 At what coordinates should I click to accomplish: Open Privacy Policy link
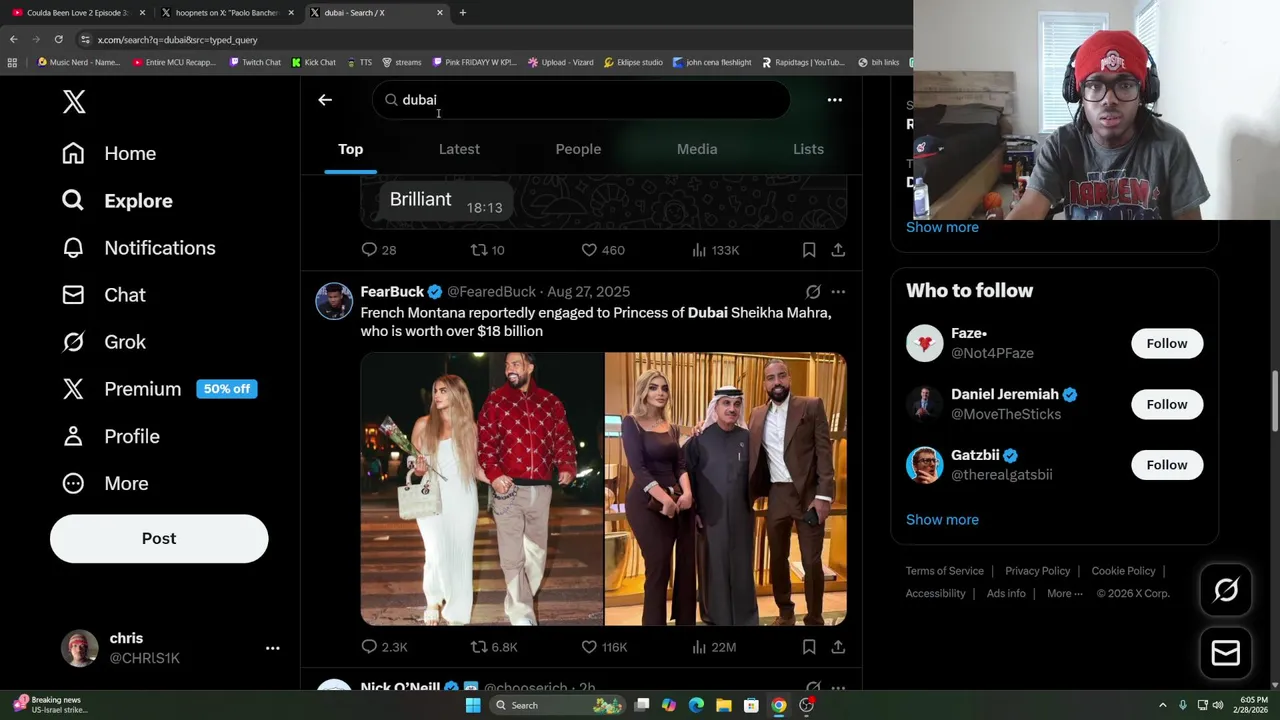1037,571
